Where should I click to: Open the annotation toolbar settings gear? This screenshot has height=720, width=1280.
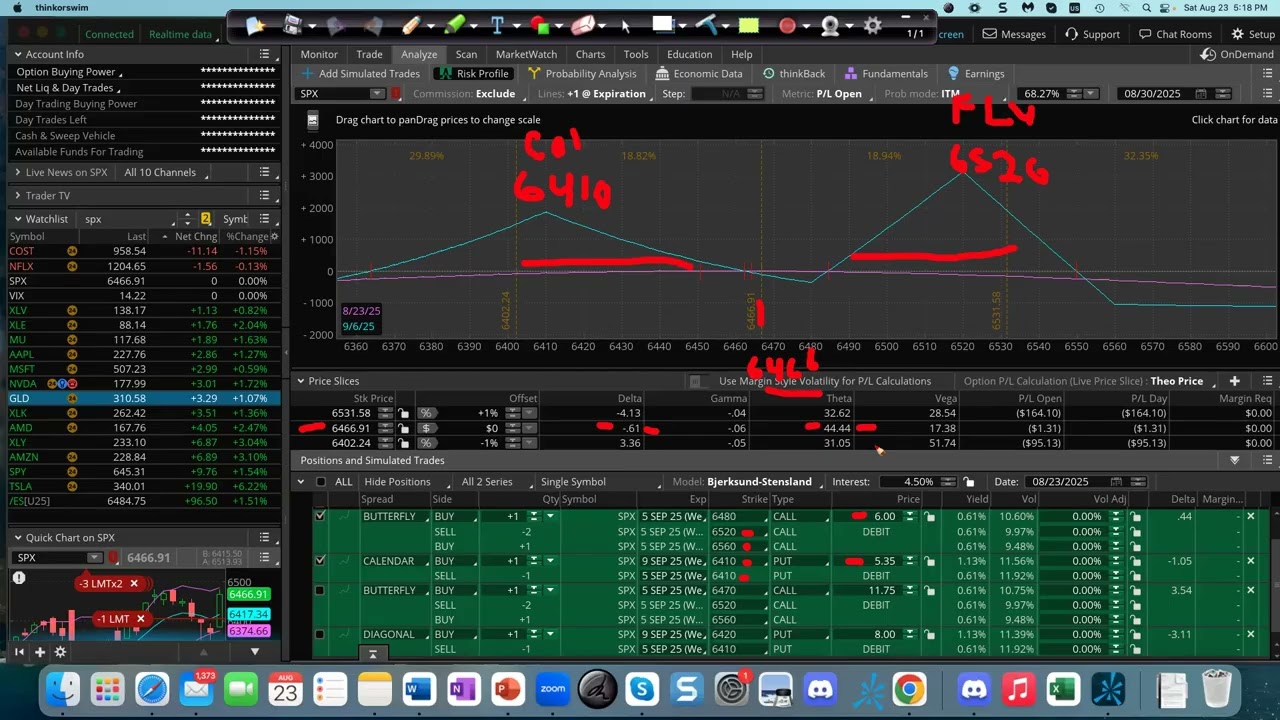pyautogui.click(x=873, y=26)
